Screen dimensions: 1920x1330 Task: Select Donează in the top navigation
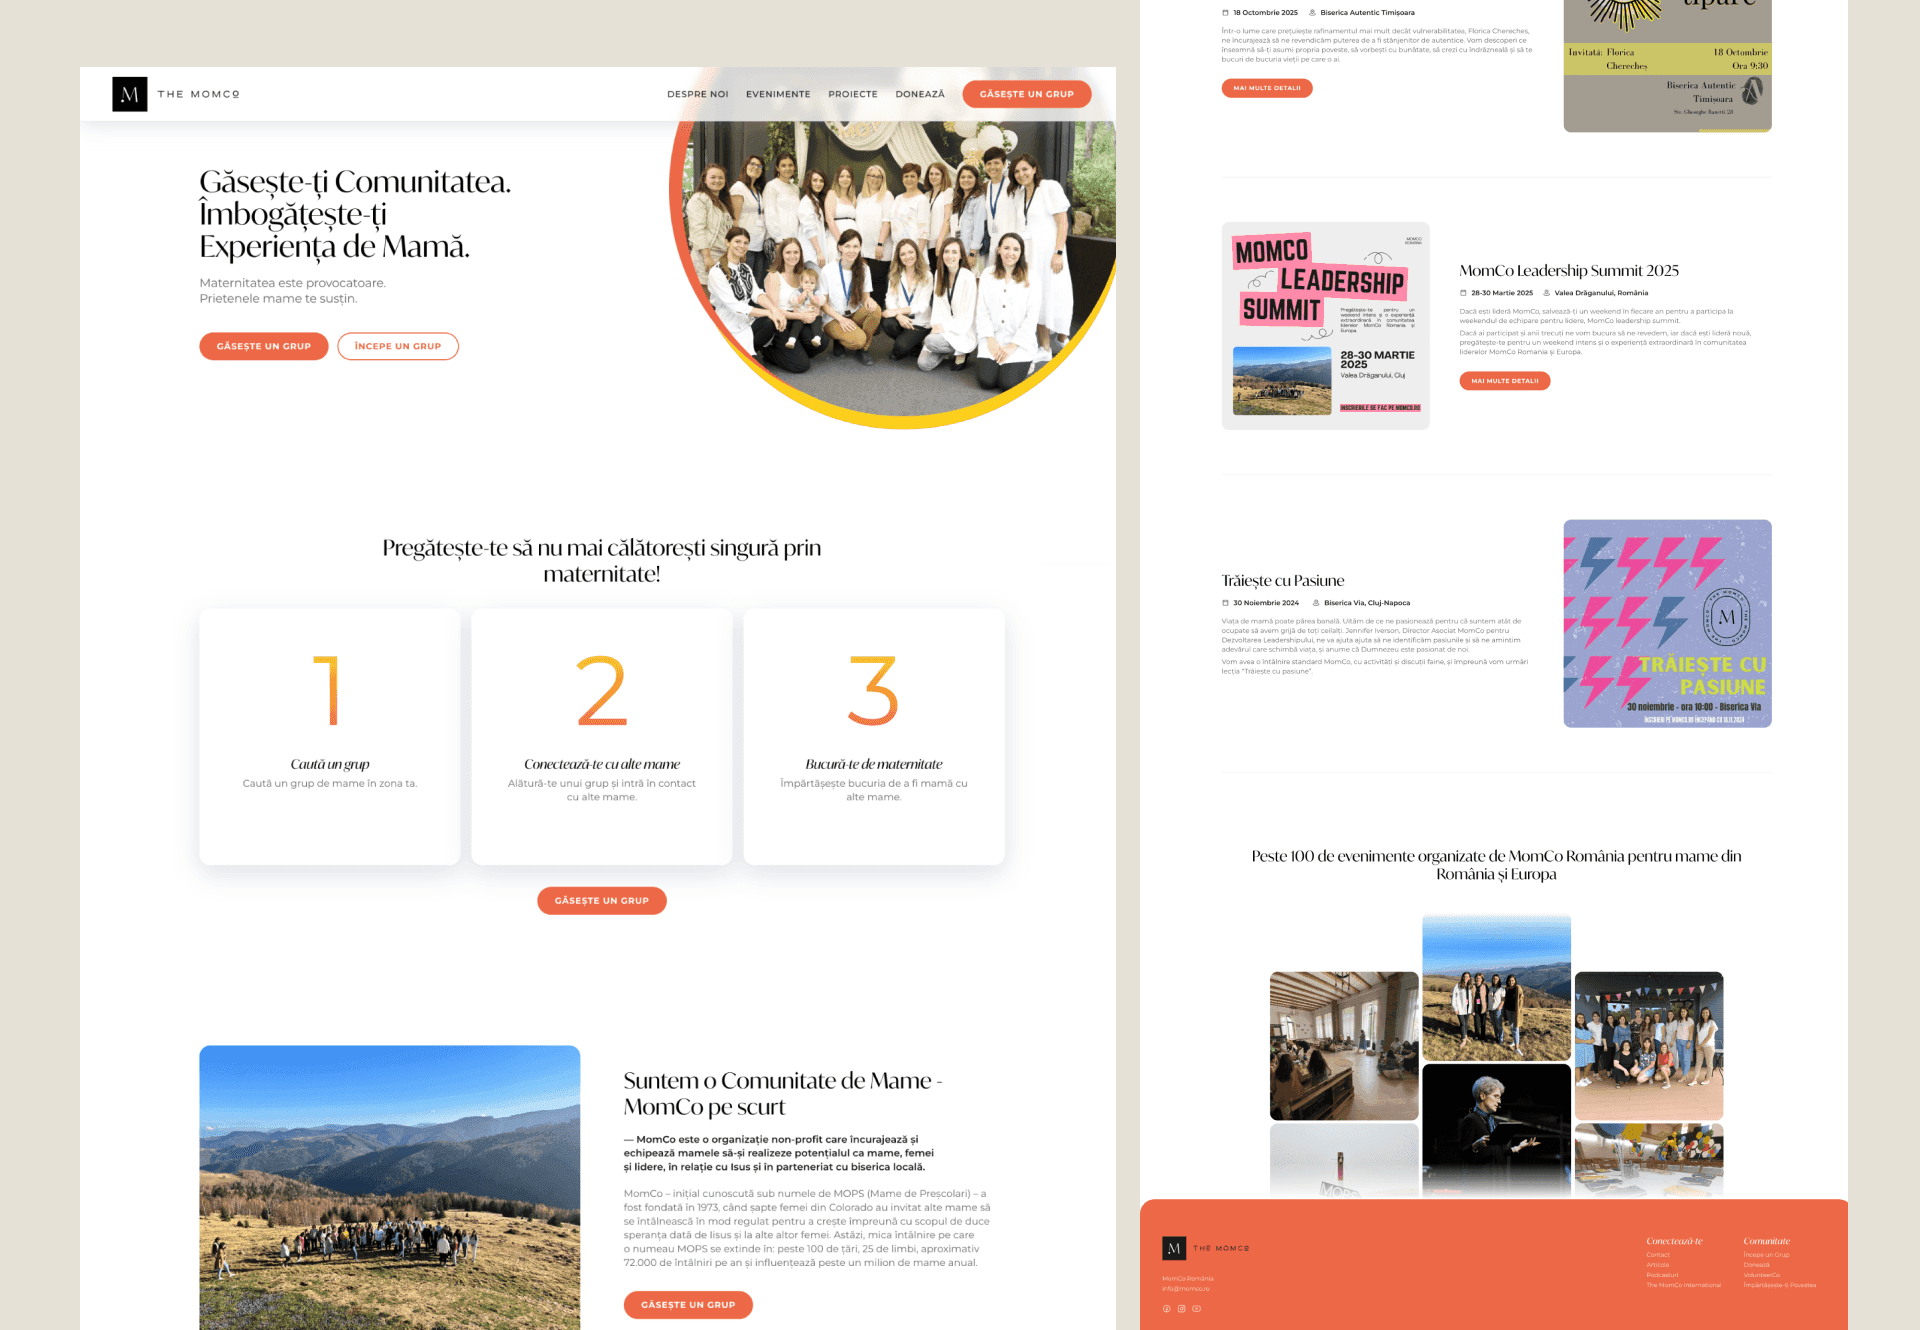click(920, 94)
